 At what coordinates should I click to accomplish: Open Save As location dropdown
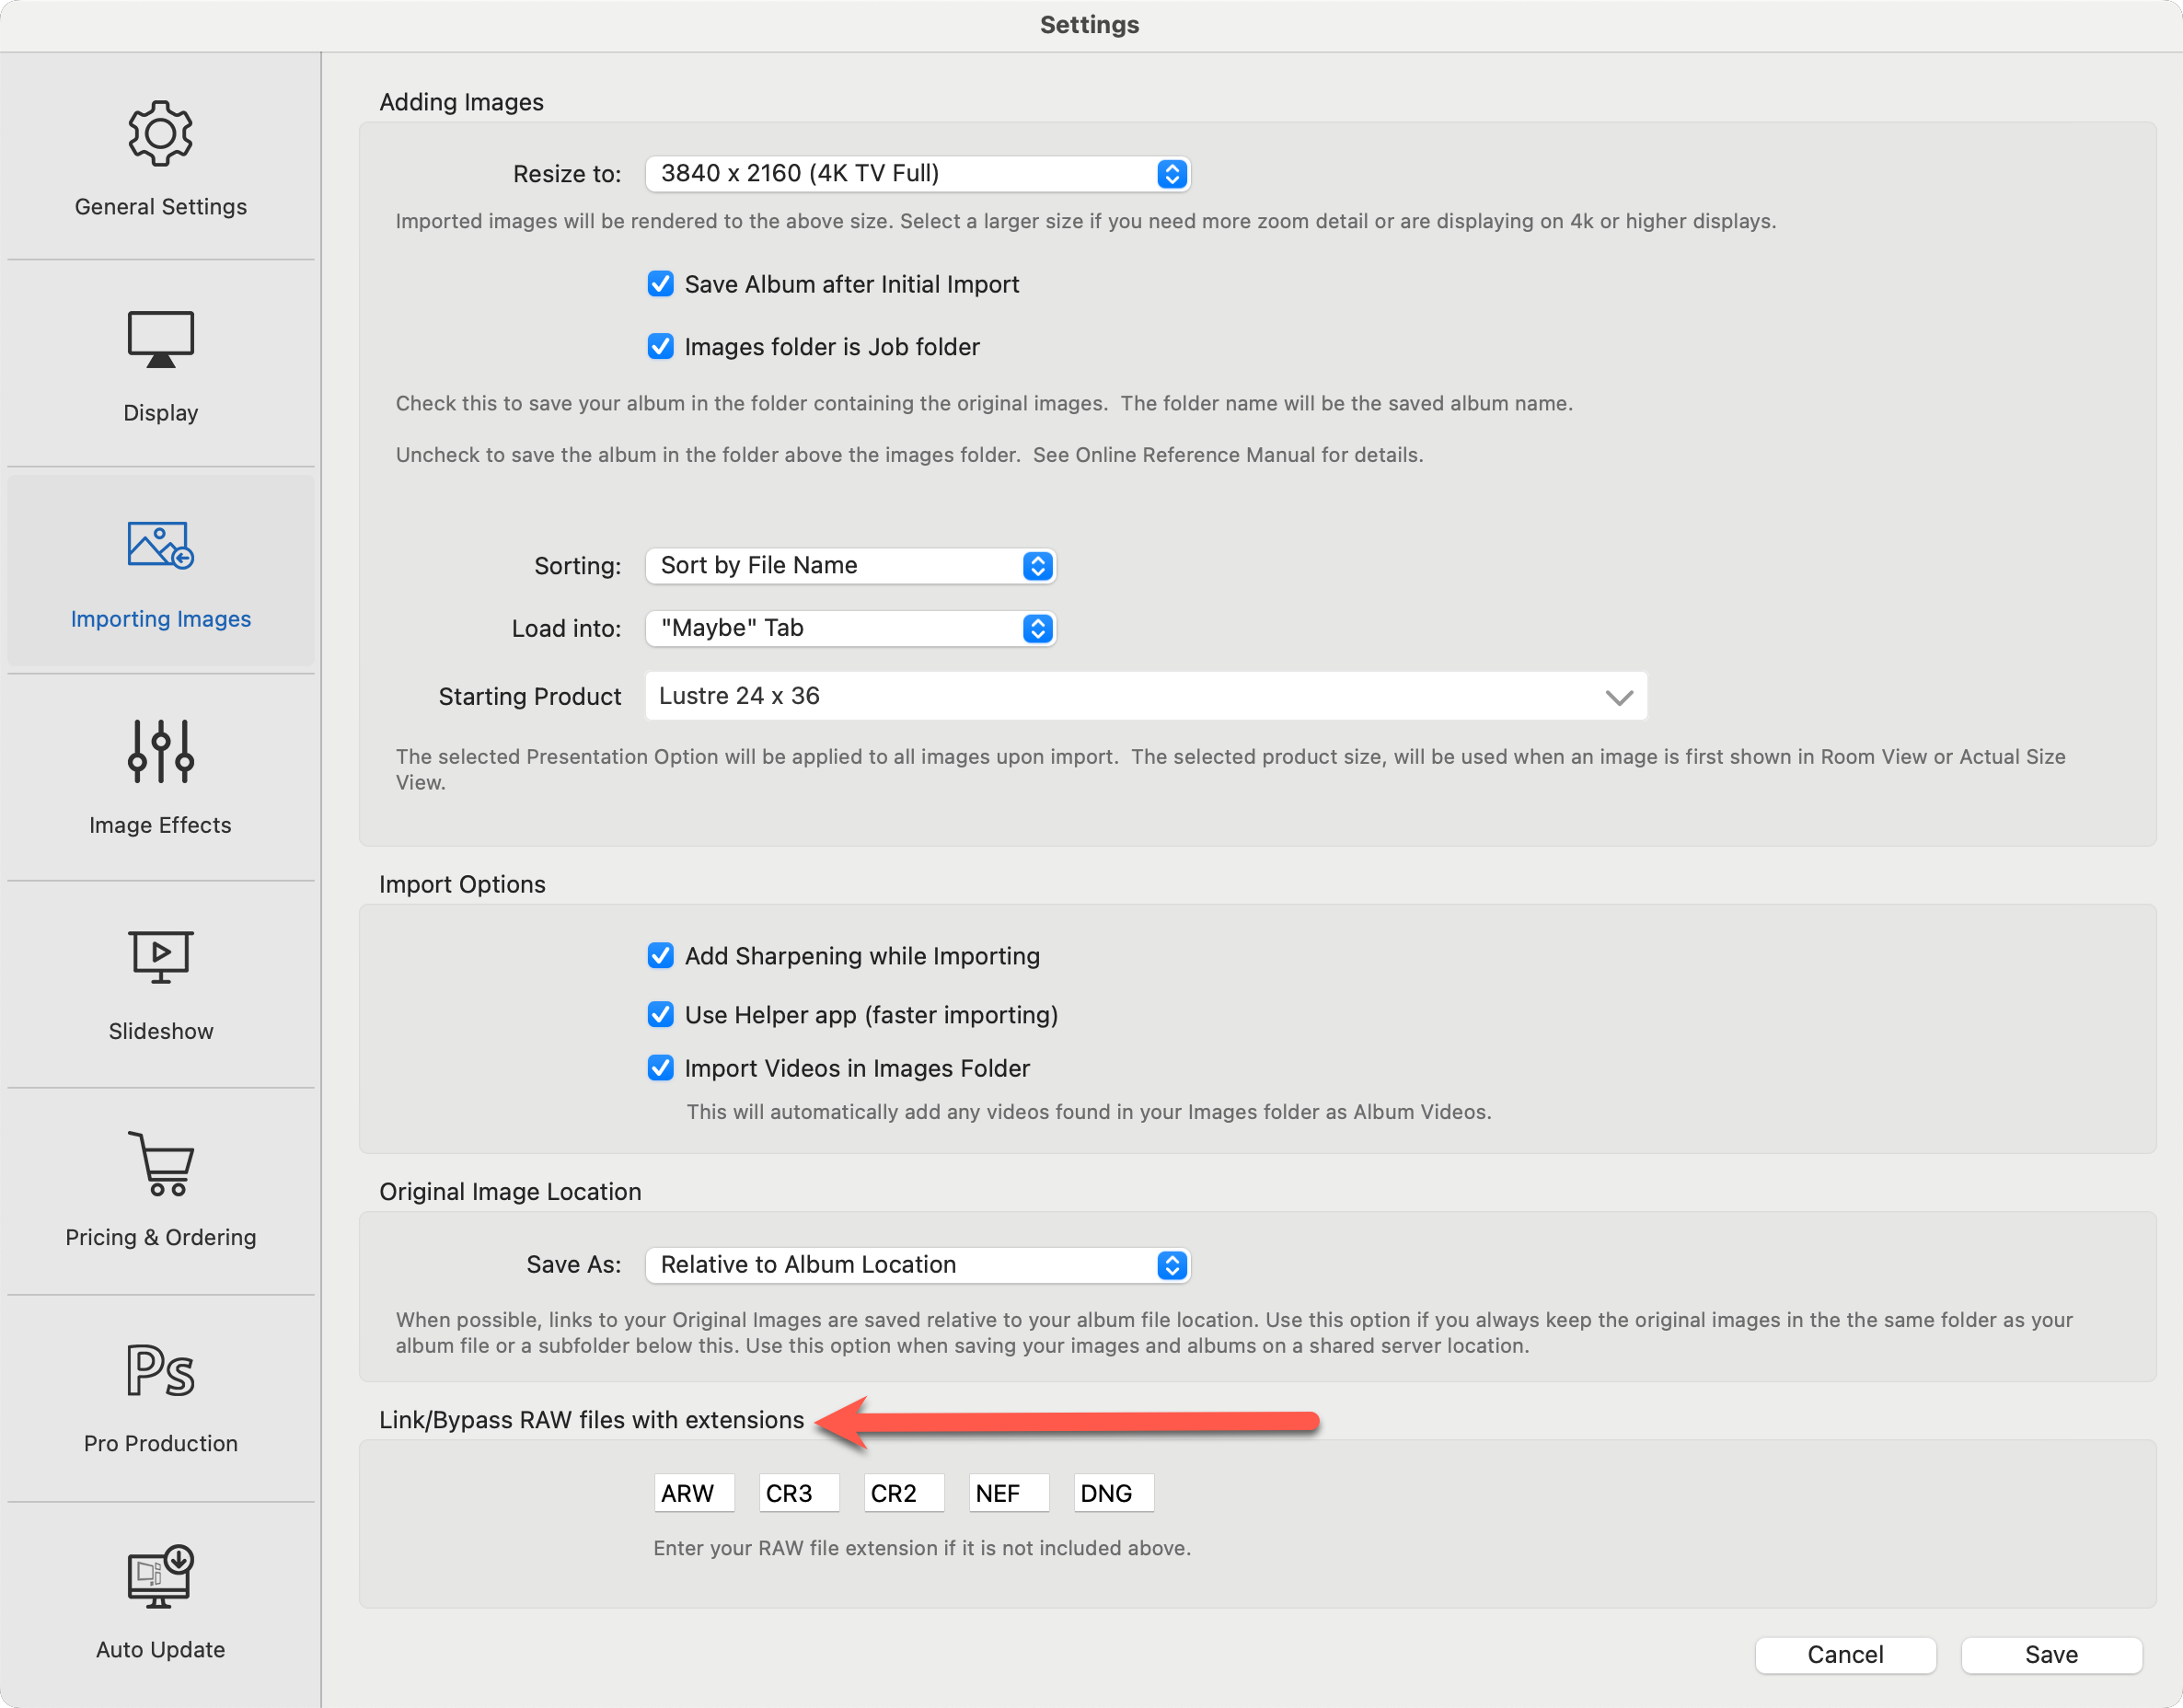(x=916, y=1265)
